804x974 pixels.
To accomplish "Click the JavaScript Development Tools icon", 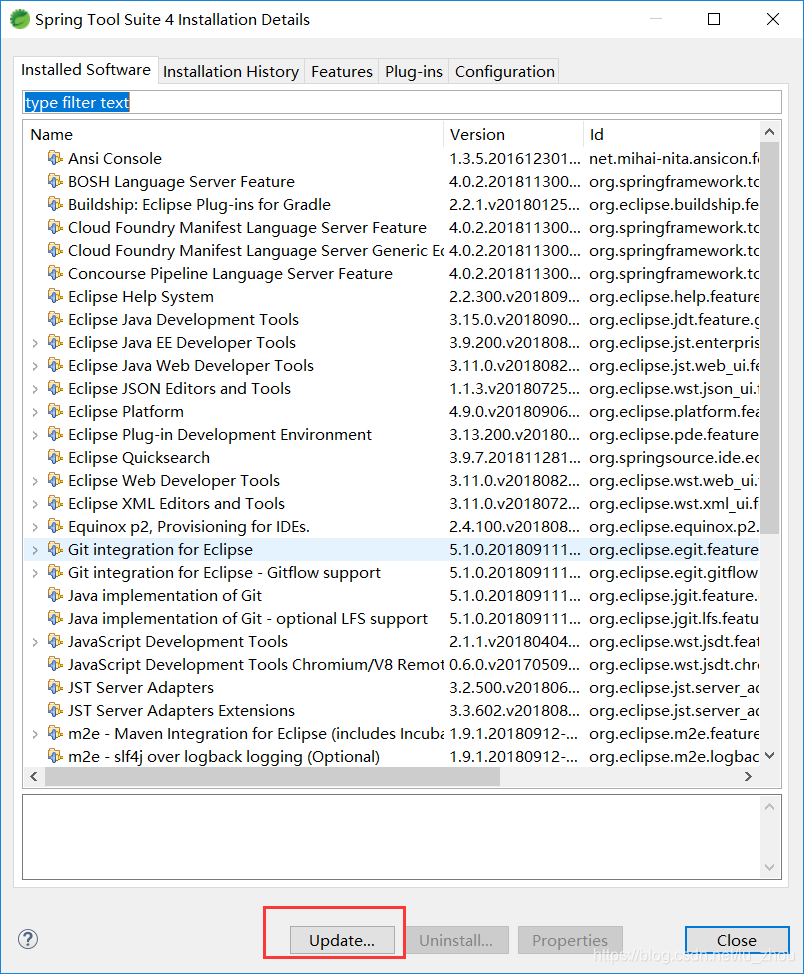I will pyautogui.click(x=55, y=641).
